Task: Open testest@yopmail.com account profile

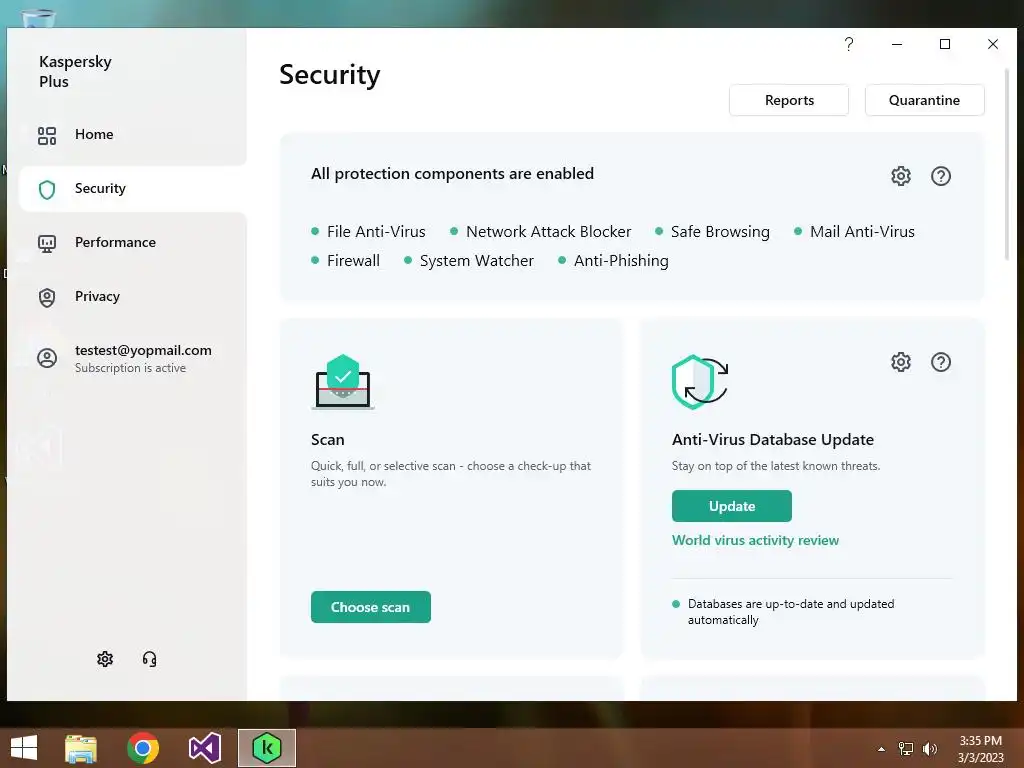Action: click(133, 358)
